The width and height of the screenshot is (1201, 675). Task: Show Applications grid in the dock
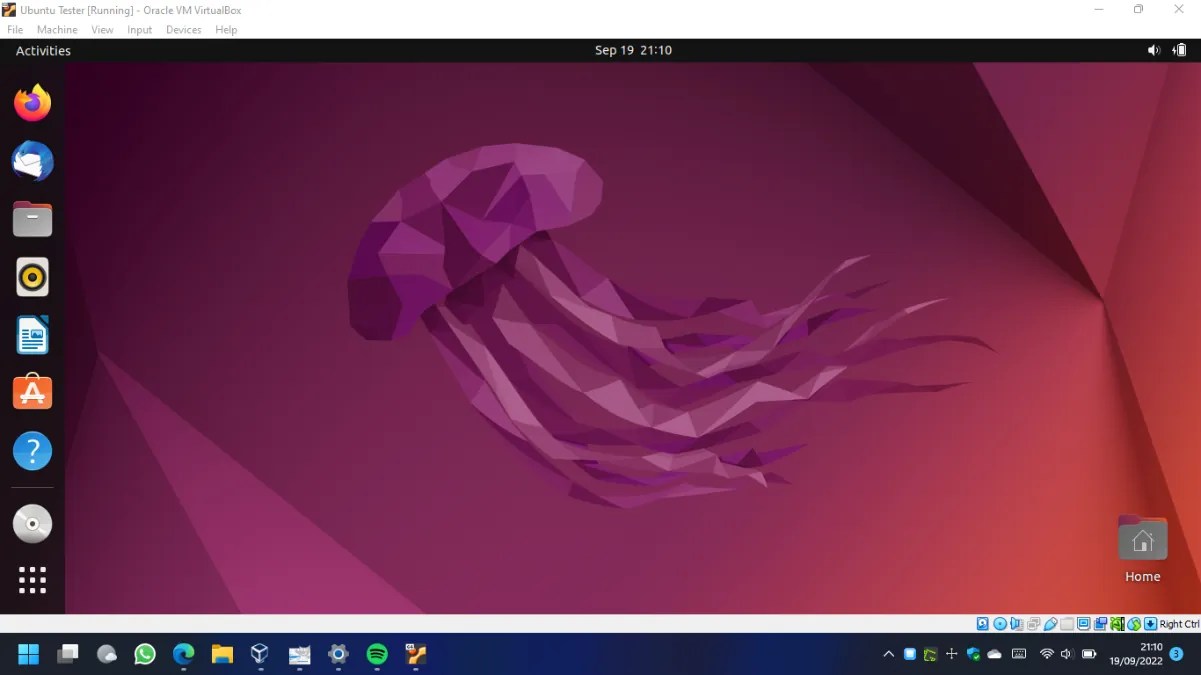[32, 580]
